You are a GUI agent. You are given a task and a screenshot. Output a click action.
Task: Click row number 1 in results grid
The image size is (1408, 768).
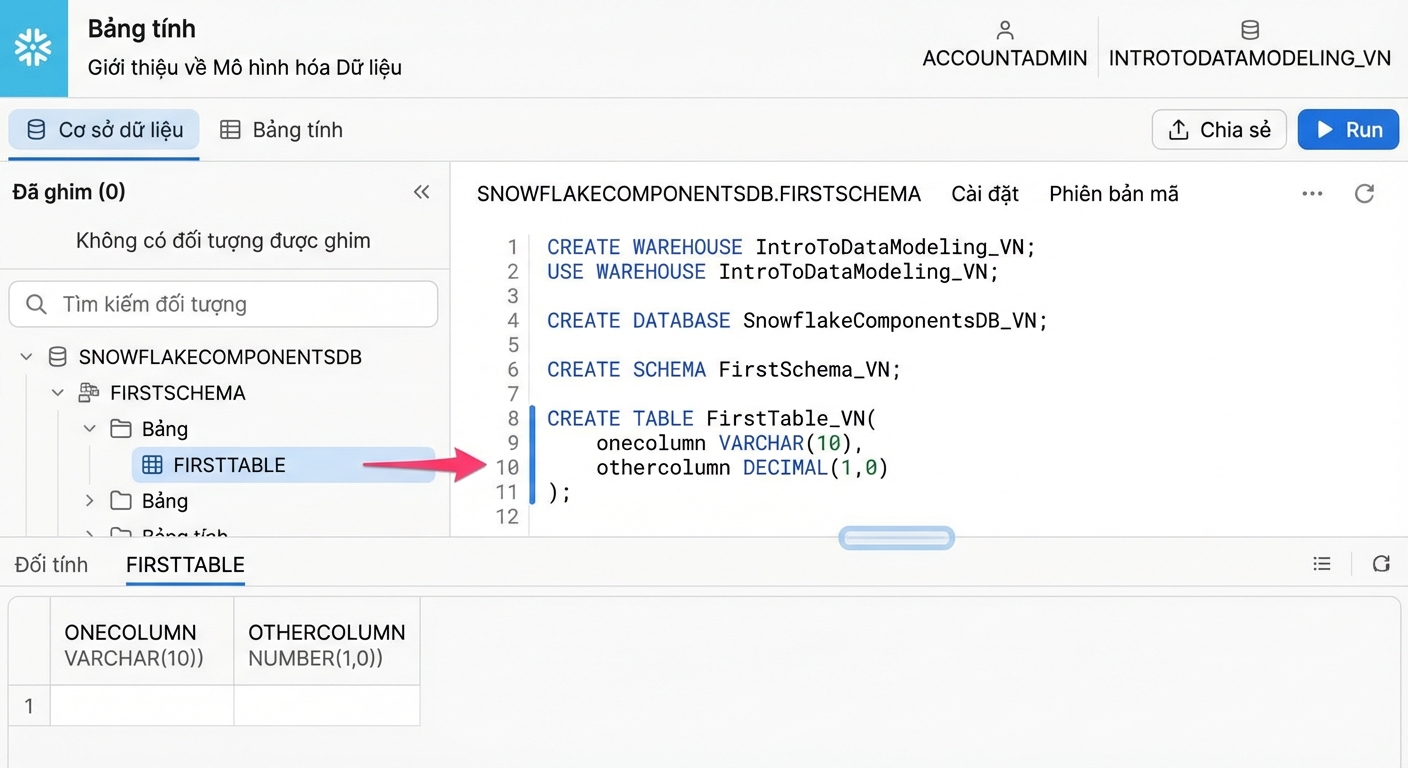[29, 705]
